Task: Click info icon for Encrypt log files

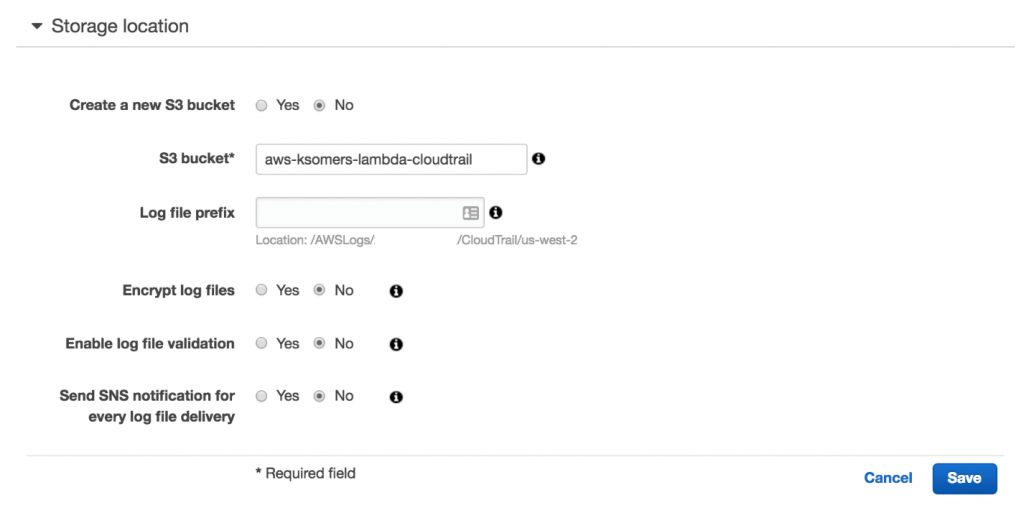Action: tap(396, 291)
